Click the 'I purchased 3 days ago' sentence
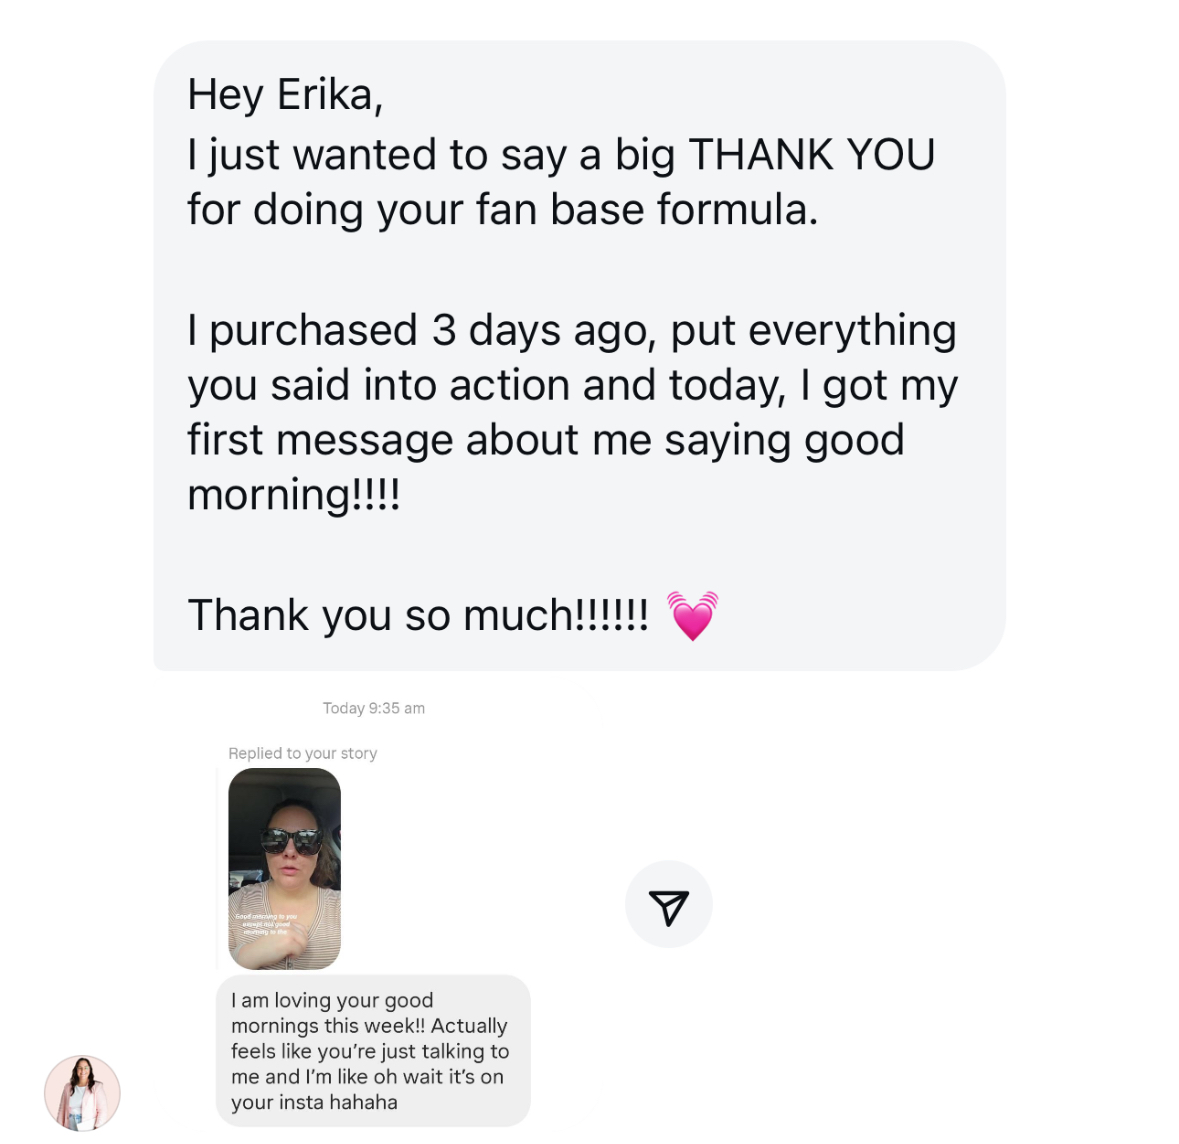 [422, 331]
